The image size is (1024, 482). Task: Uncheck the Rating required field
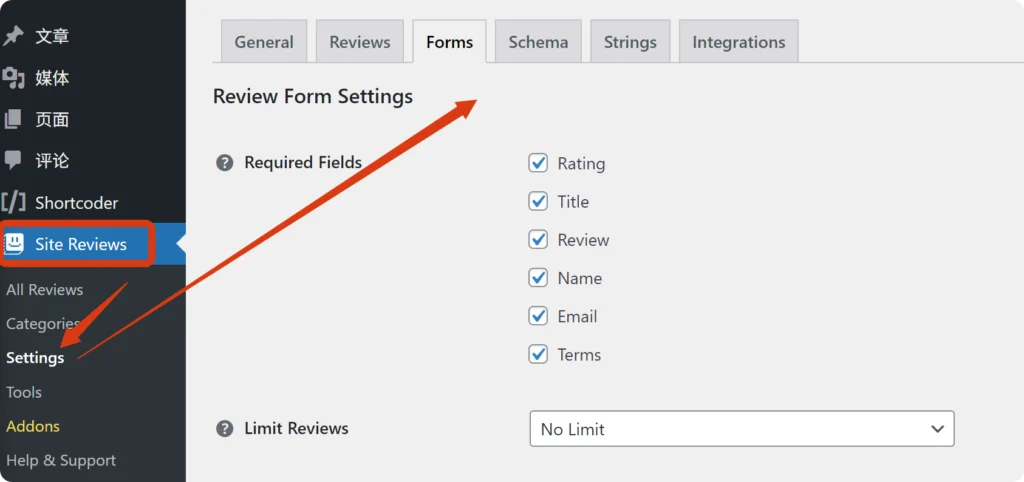pos(539,163)
